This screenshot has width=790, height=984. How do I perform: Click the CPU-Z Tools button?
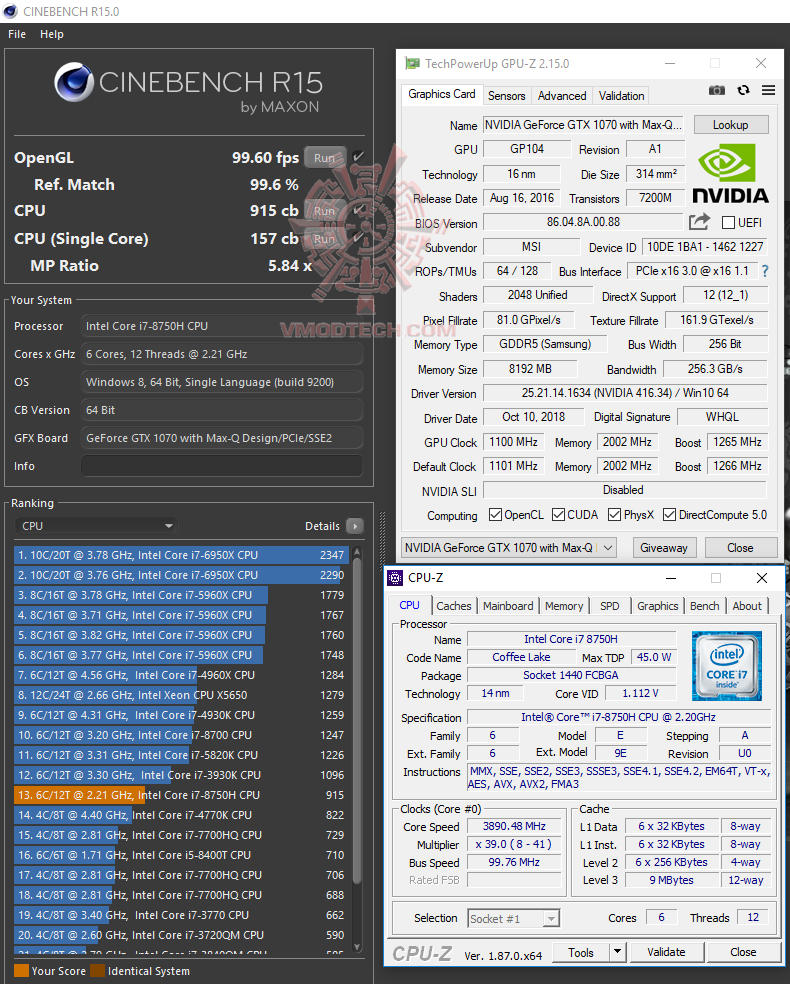[581, 952]
